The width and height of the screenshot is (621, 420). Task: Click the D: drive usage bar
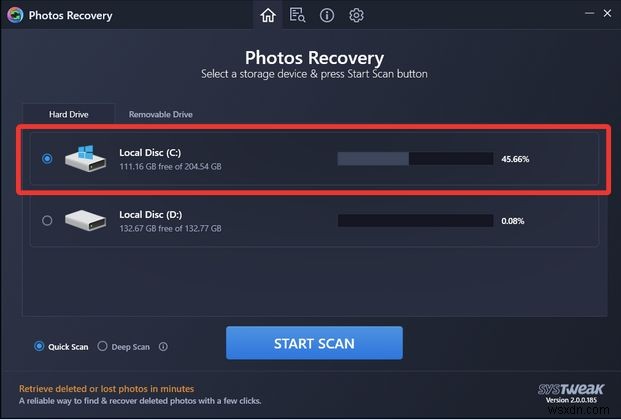pyautogui.click(x=415, y=221)
